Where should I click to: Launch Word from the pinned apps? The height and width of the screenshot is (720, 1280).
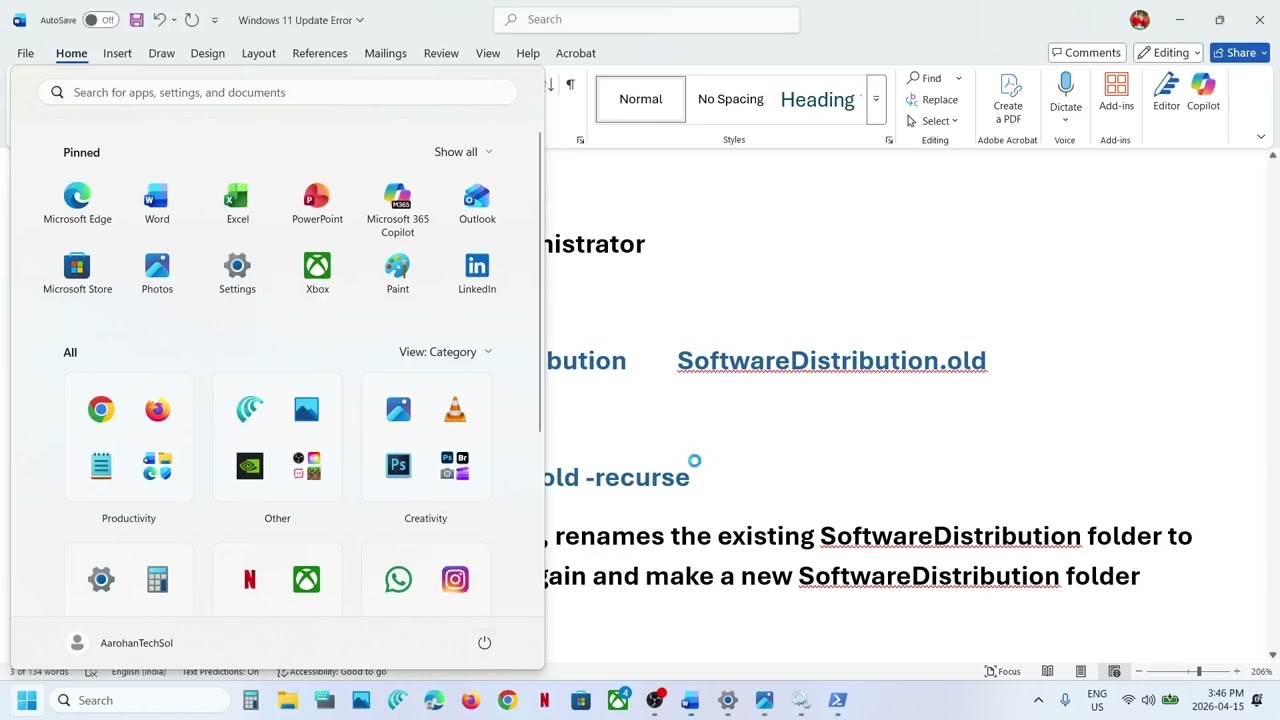tap(157, 204)
